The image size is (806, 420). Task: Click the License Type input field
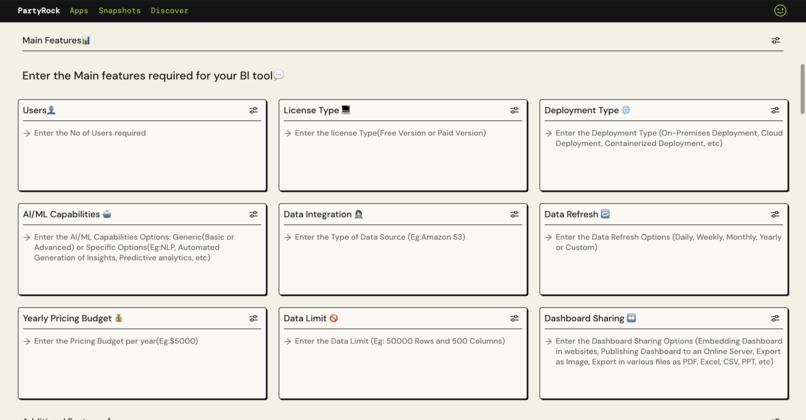[x=403, y=157]
